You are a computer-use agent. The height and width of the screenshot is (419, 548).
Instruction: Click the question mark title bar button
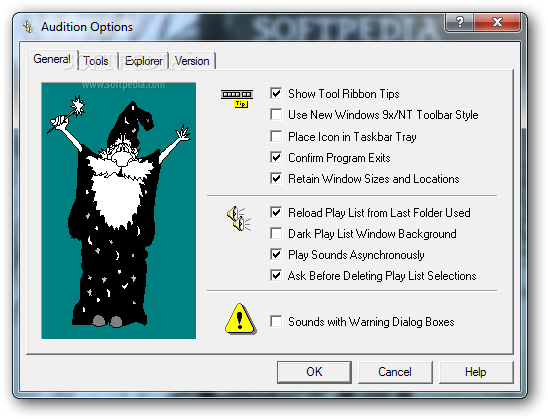point(460,22)
